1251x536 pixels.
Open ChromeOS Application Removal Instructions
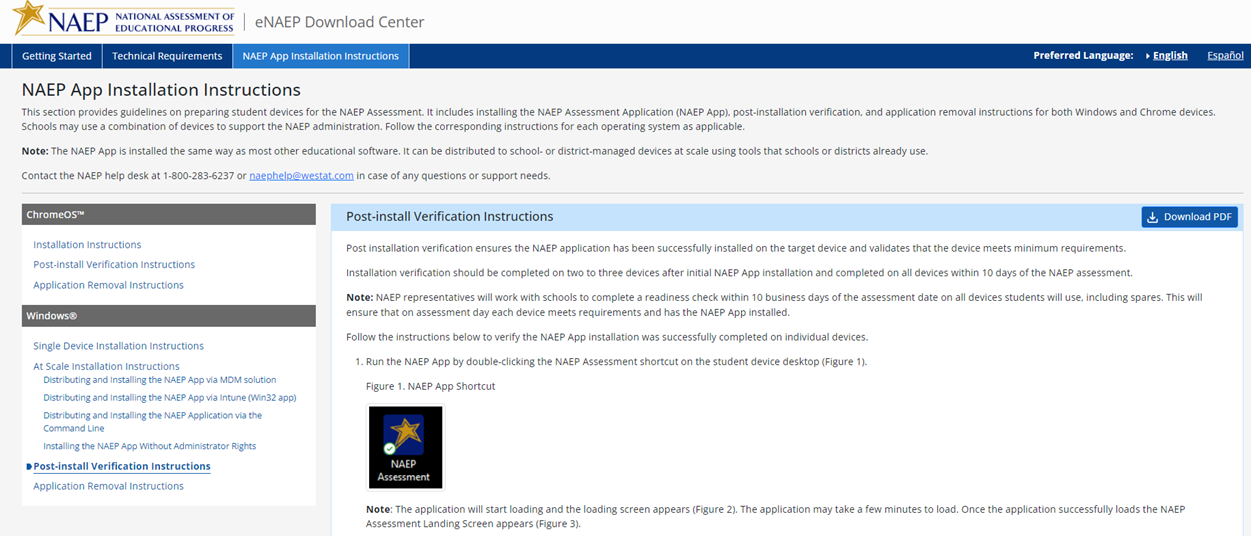[x=108, y=285]
